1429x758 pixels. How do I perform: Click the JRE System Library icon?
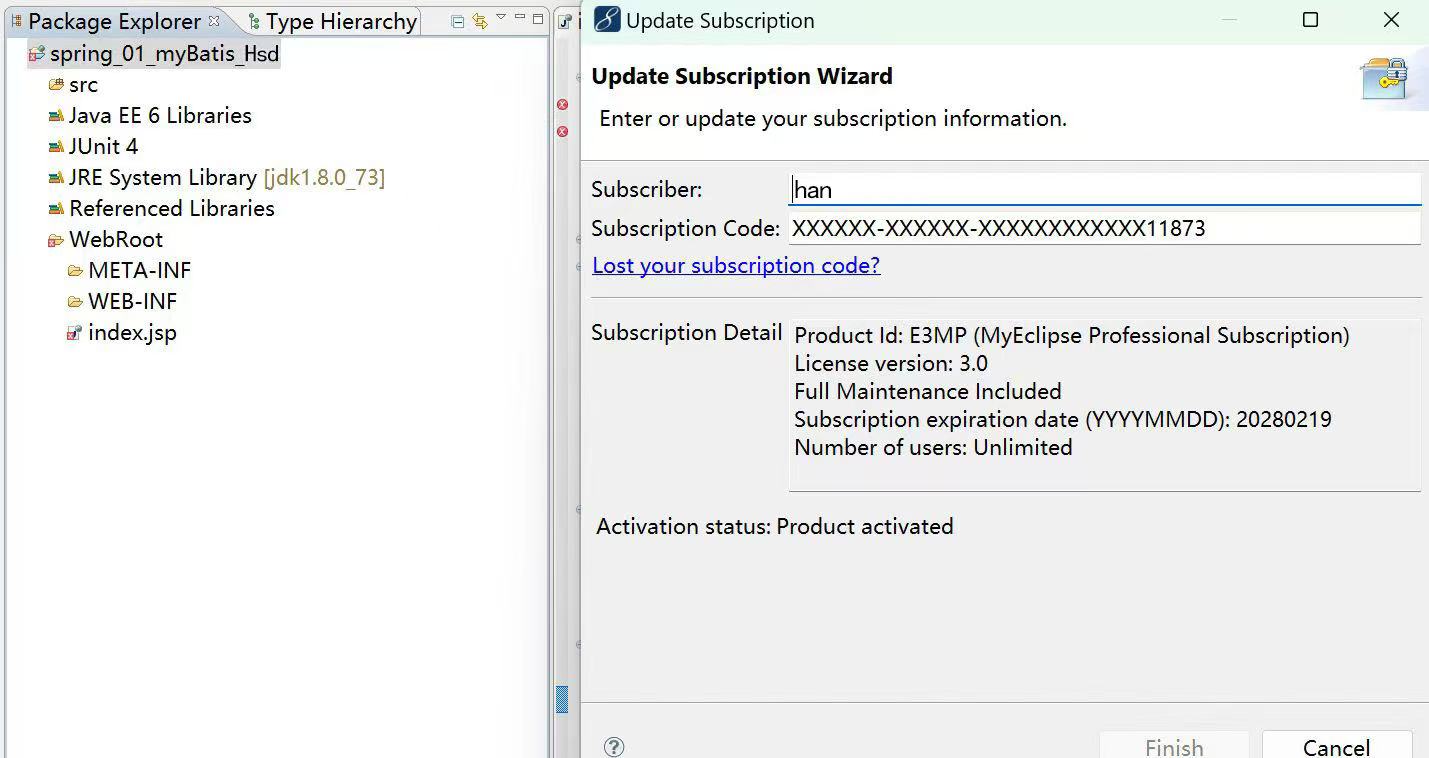[56, 178]
